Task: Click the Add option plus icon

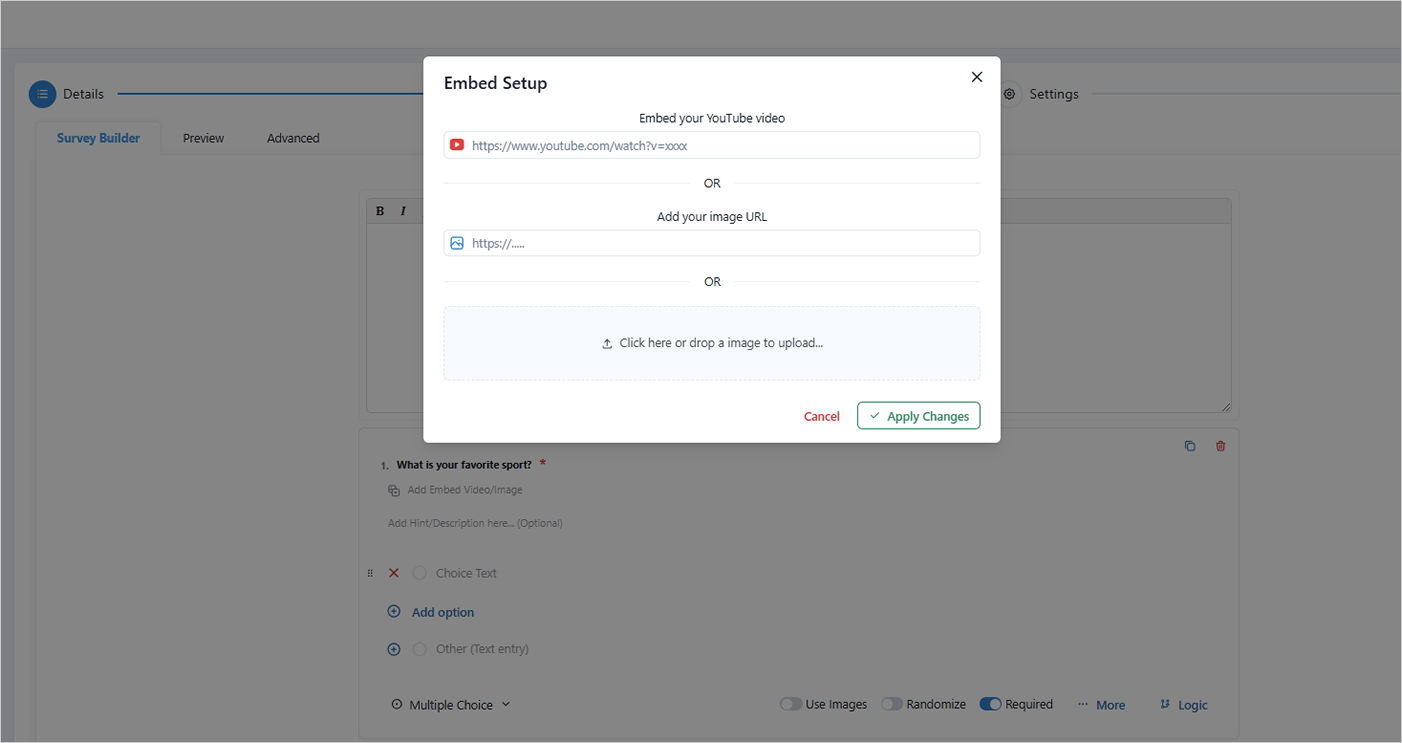Action: [394, 611]
